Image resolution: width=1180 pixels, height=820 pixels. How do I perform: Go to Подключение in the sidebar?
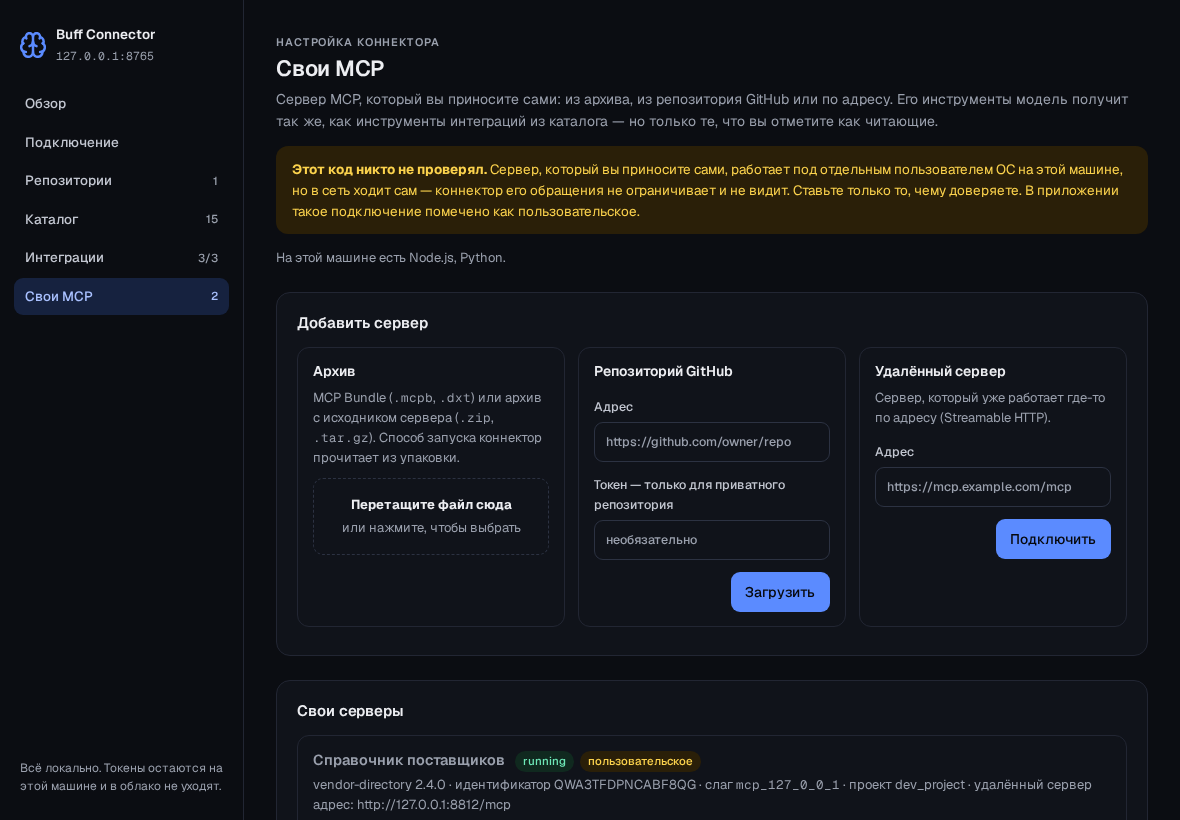coord(121,142)
